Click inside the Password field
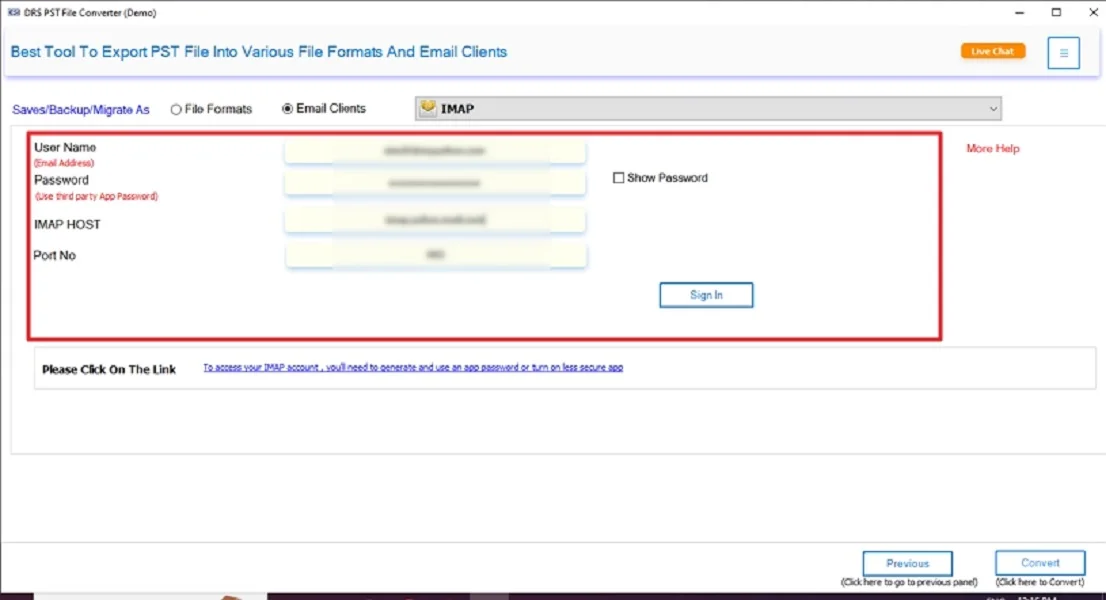This screenshot has width=1106, height=600. pyautogui.click(x=435, y=182)
